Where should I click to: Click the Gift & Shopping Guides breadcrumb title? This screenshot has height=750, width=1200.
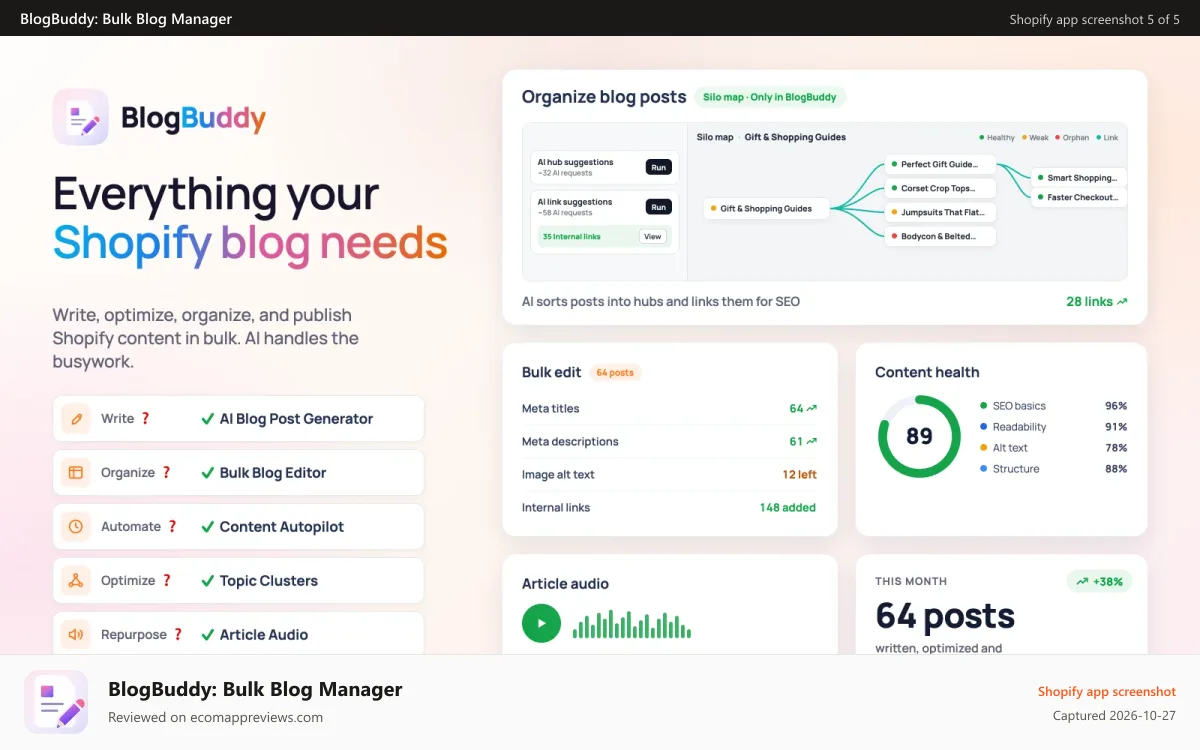[796, 137]
